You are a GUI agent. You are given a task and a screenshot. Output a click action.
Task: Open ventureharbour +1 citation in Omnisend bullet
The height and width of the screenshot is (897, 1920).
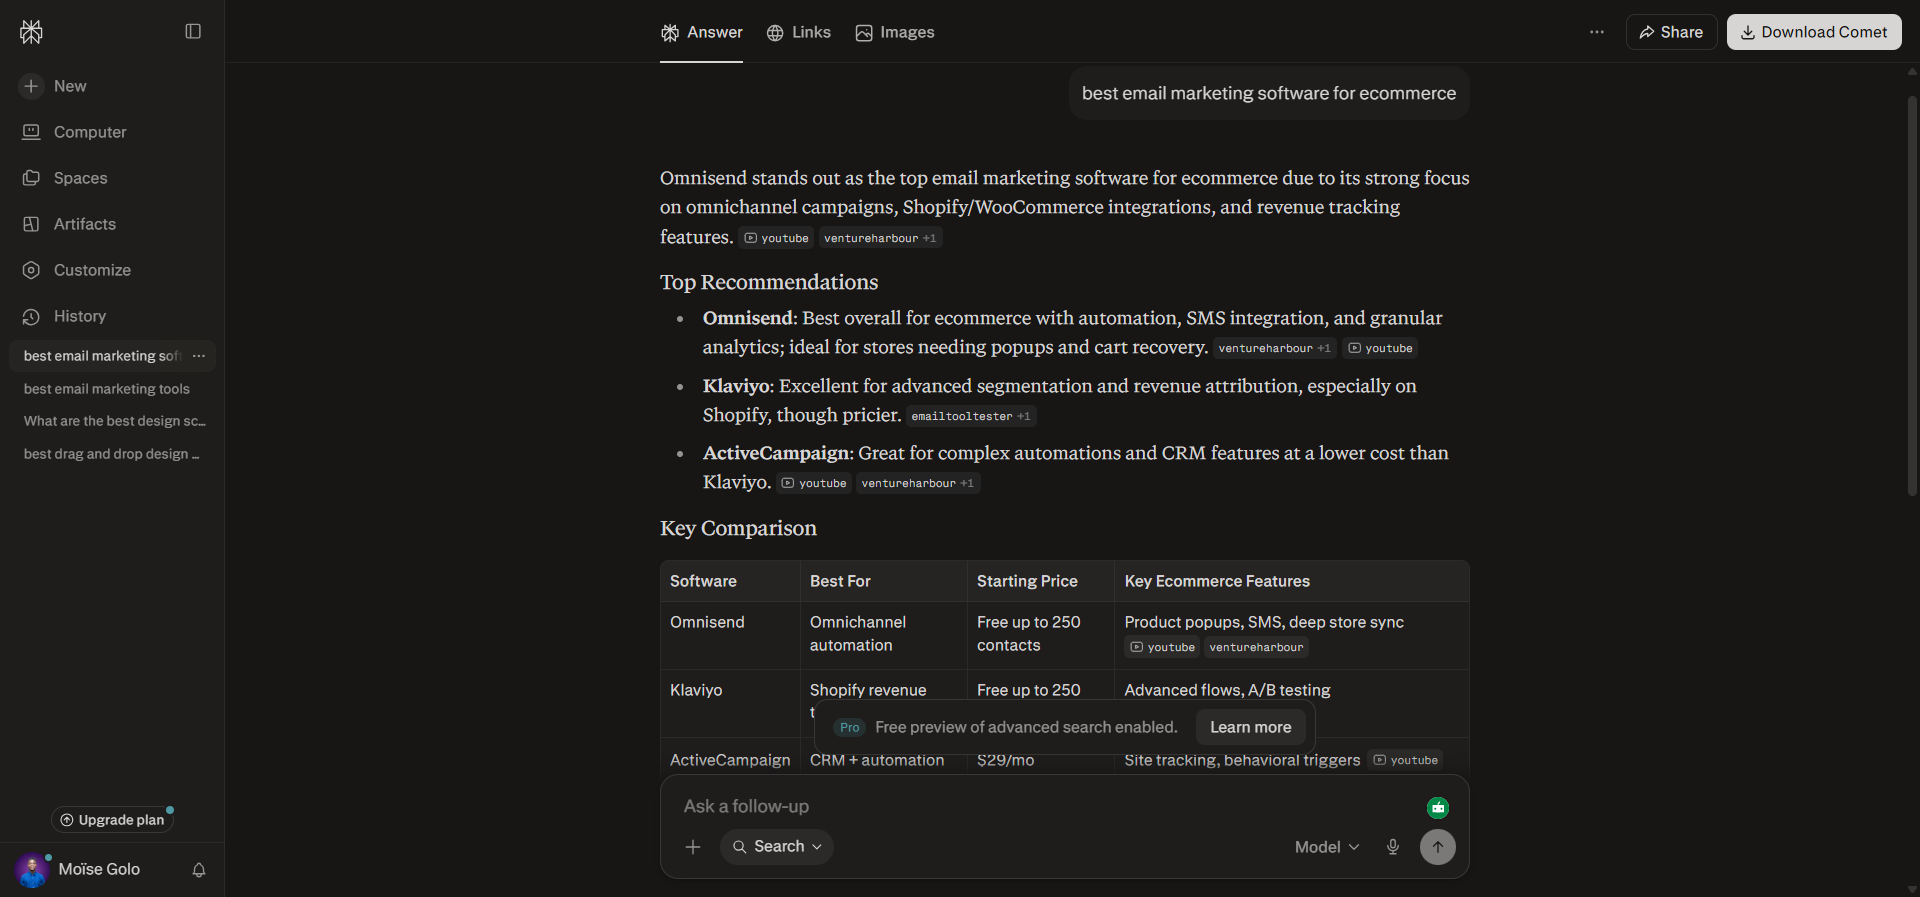click(x=1274, y=348)
